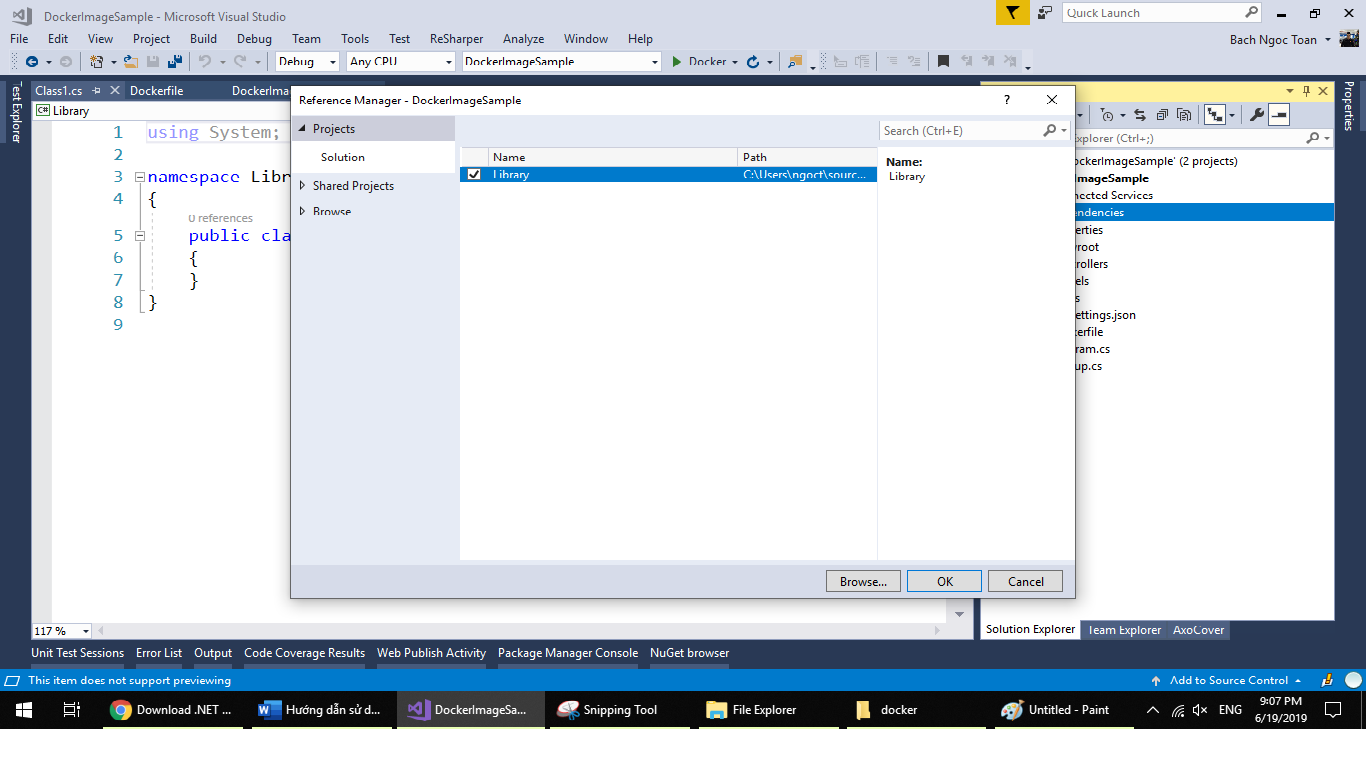Screen dimensions: 1366x768
Task: Click the Reference Manager search field
Action: (x=960, y=131)
